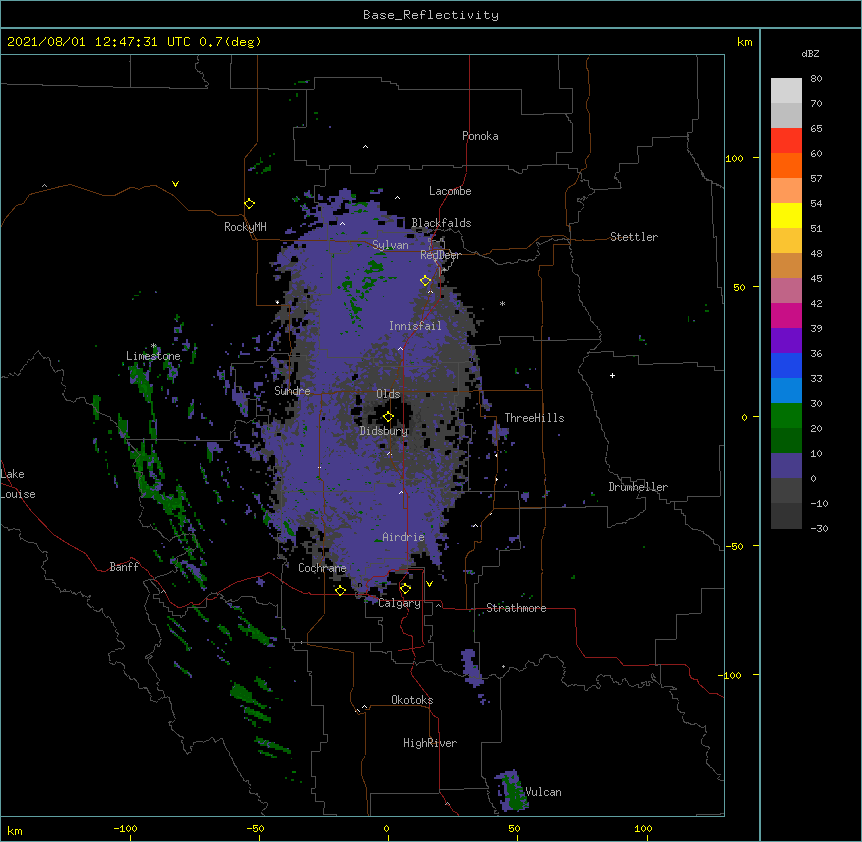Pick the bright green 30-20 dBZ legend swatch

pos(786,416)
